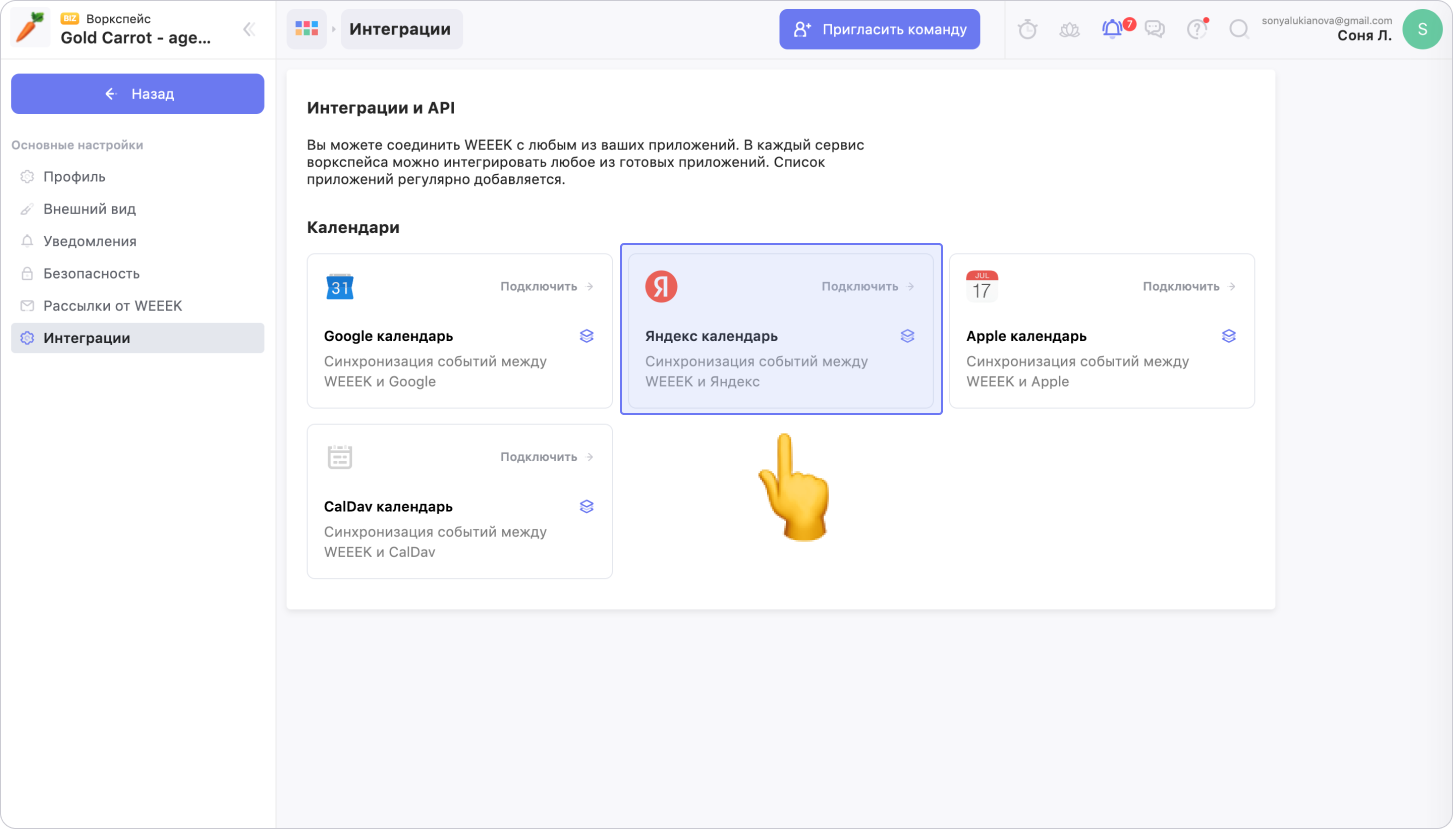Click layers icon on Google календарь card
Image resolution: width=1453 pixels, height=829 pixels.
(x=587, y=336)
